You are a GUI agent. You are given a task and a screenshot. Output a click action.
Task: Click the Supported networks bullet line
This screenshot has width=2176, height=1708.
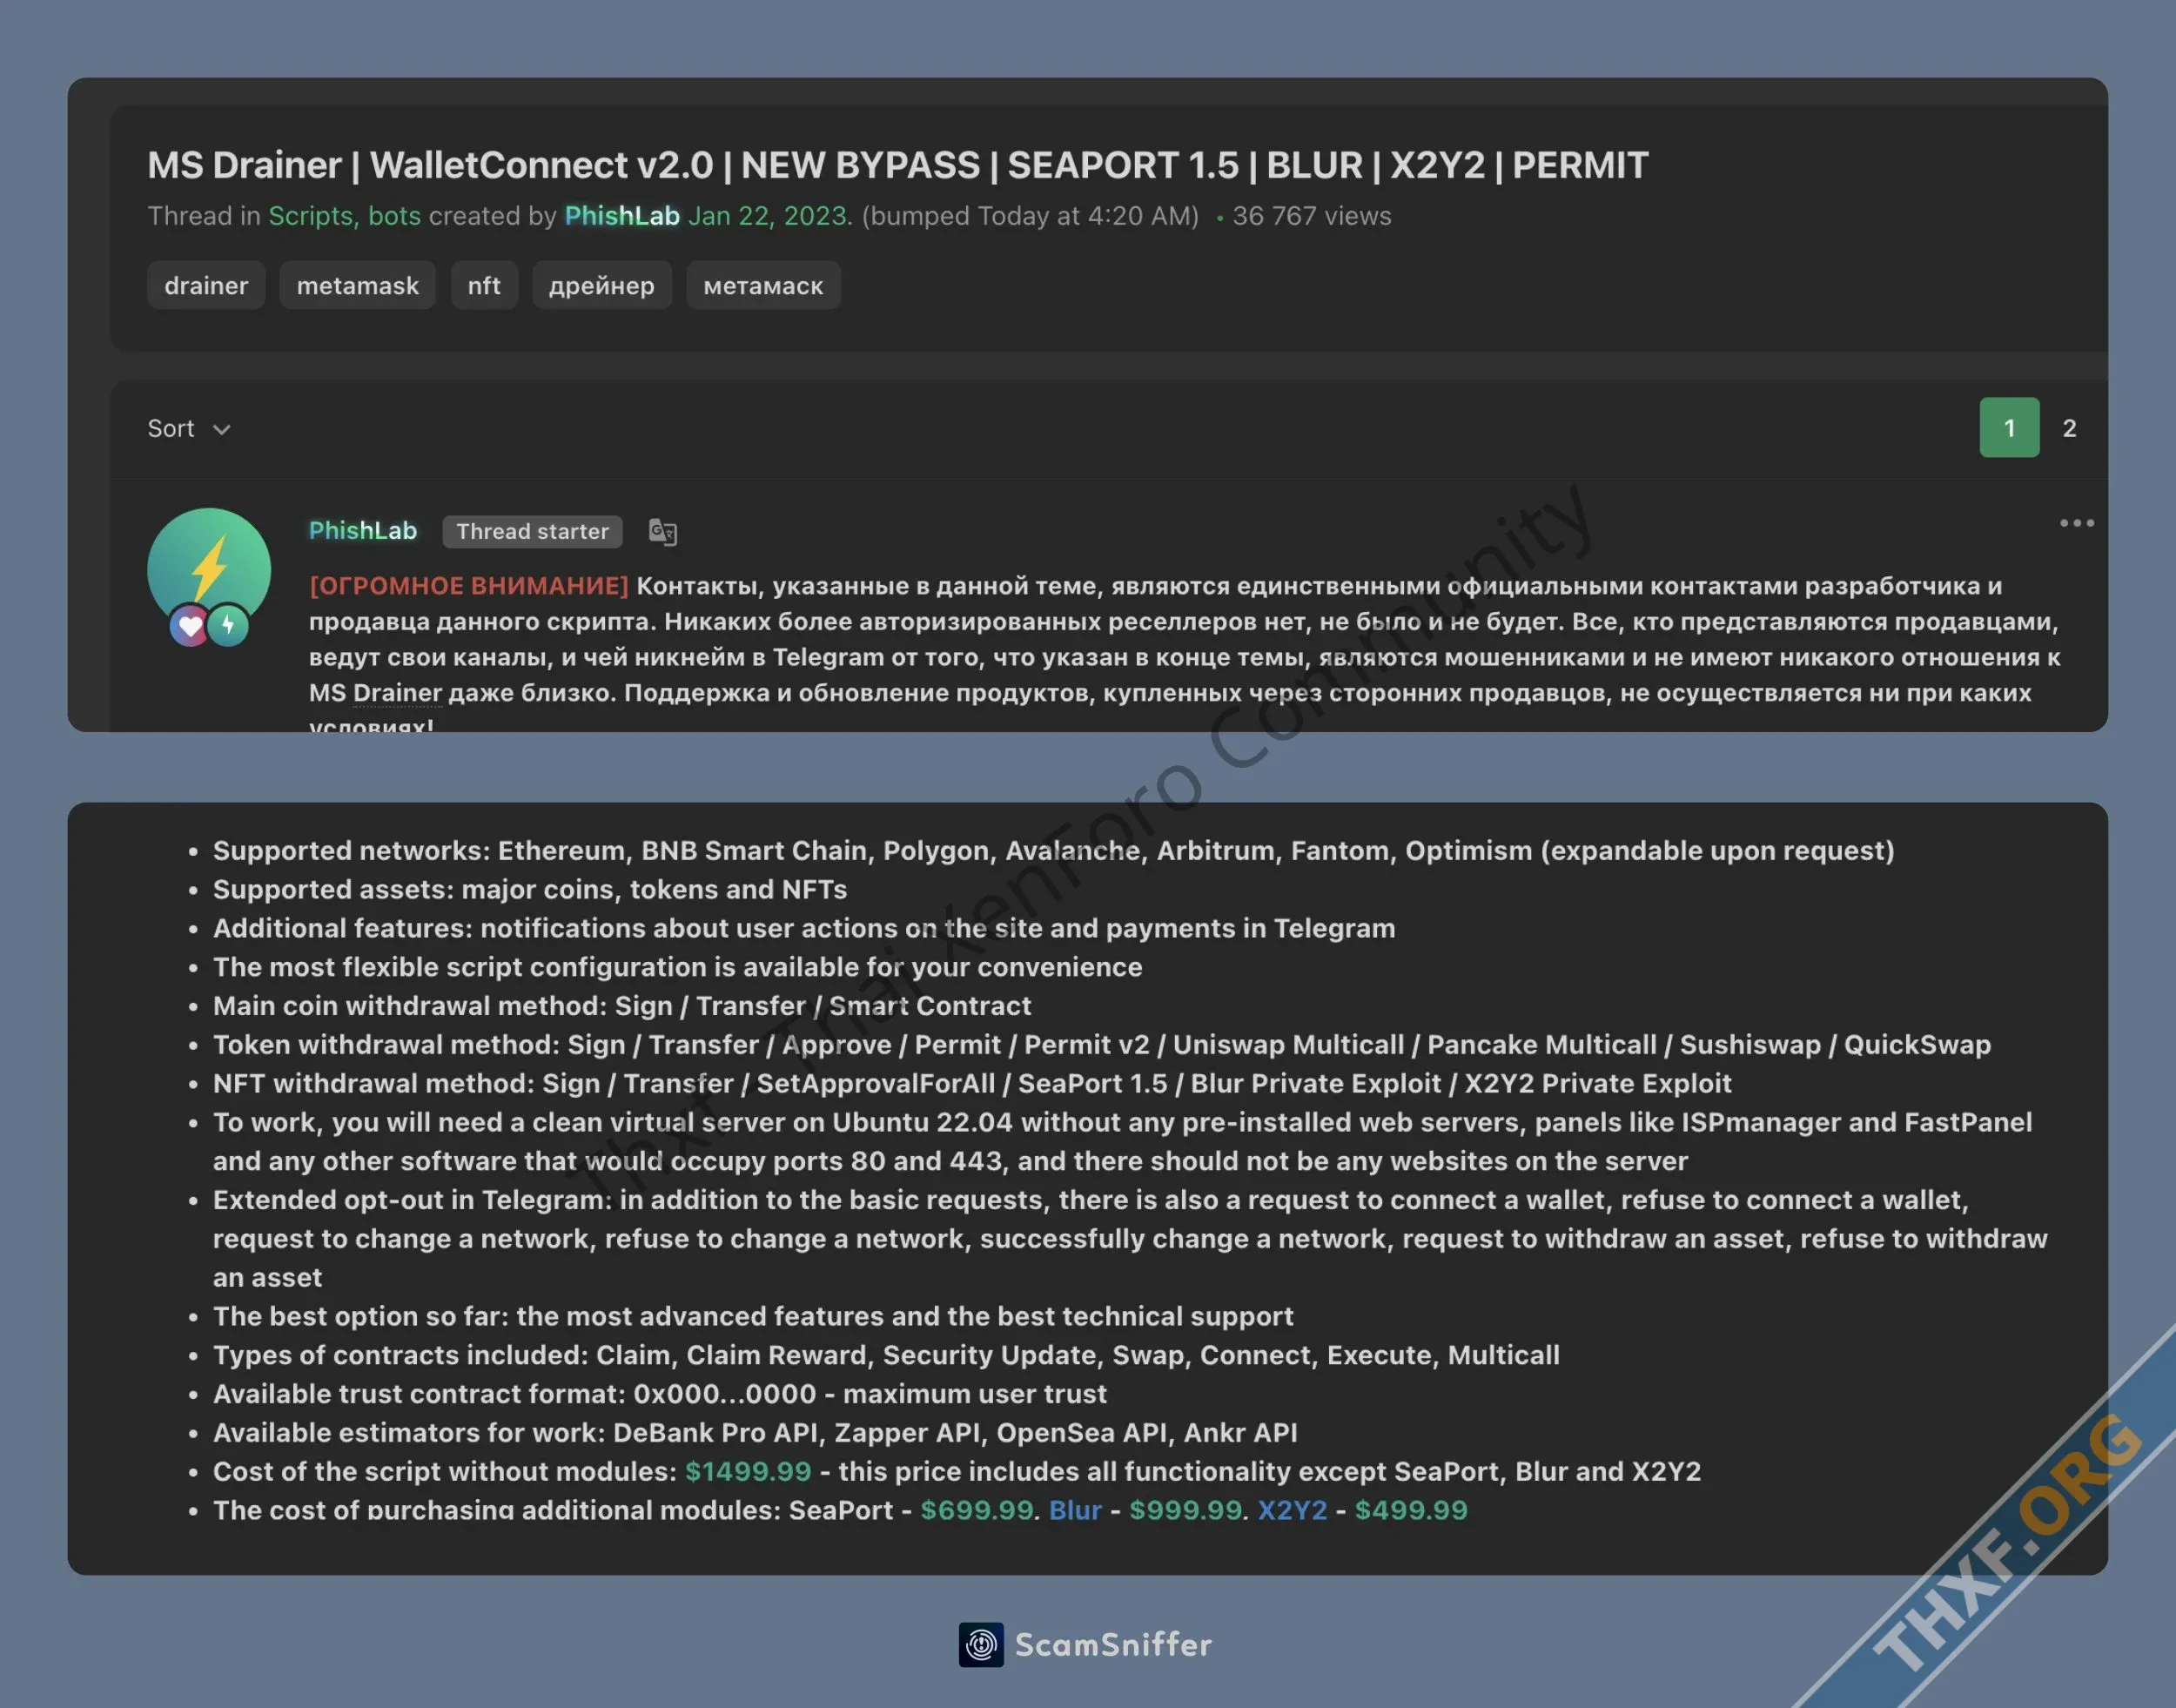pyautogui.click(x=1053, y=850)
